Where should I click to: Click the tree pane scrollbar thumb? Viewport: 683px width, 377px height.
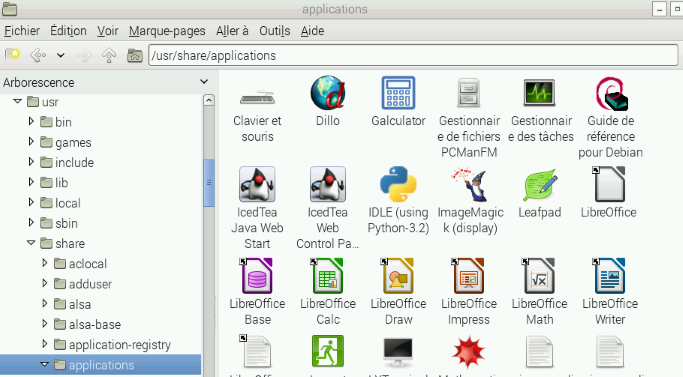tap(209, 183)
